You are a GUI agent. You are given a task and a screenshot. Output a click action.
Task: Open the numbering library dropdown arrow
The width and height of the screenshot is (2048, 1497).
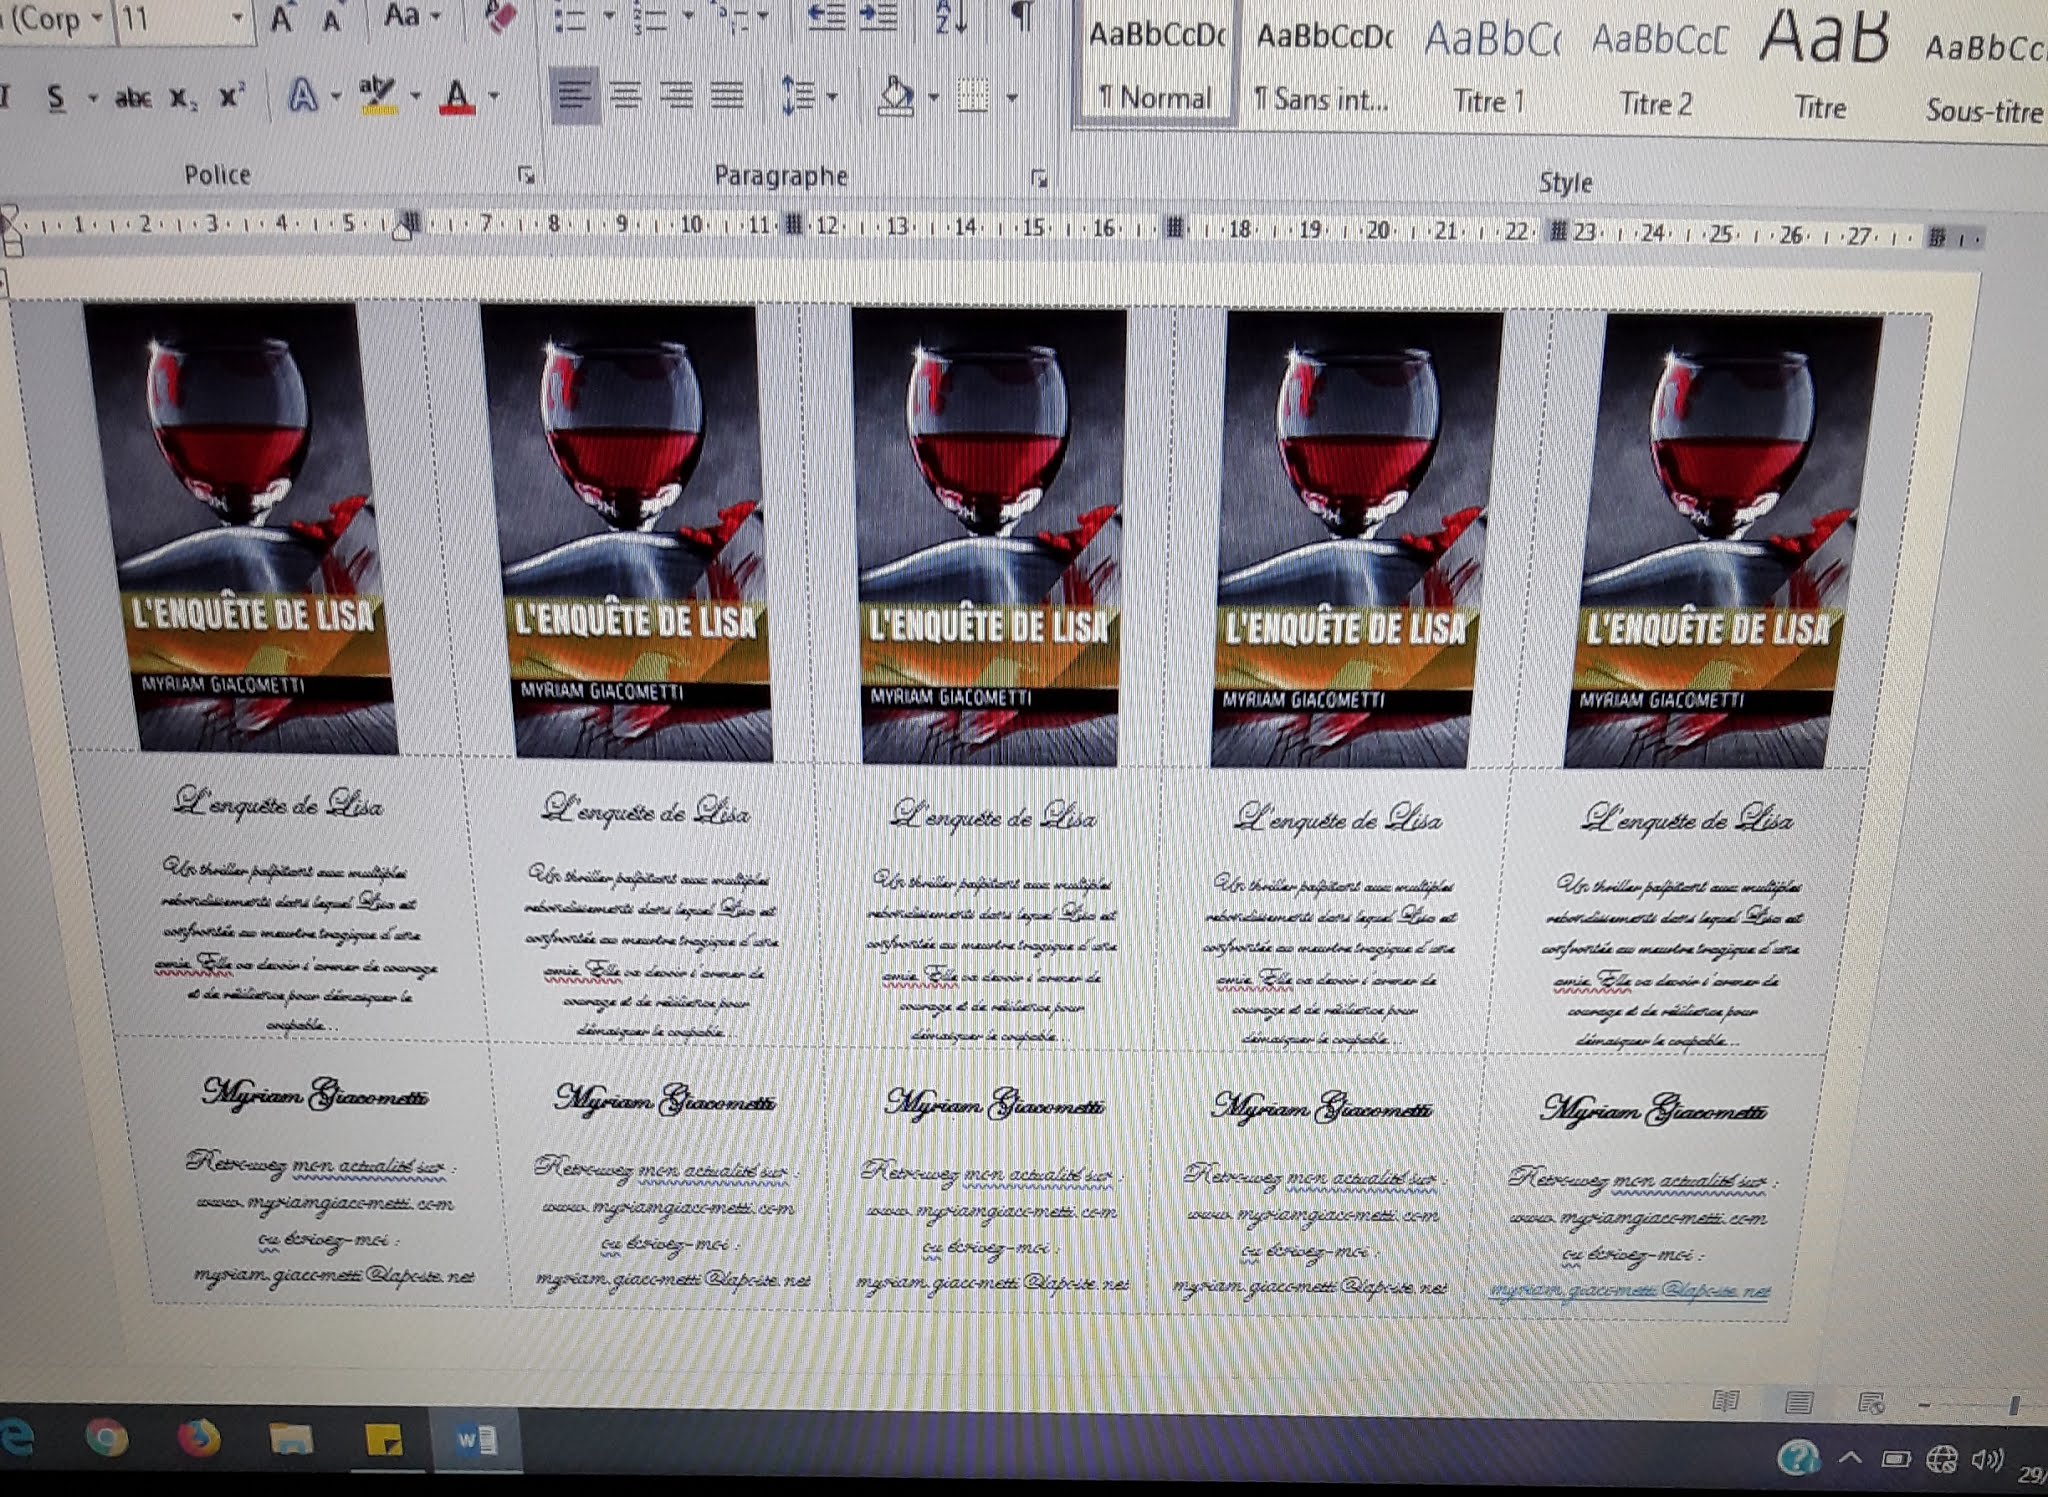pos(687,17)
